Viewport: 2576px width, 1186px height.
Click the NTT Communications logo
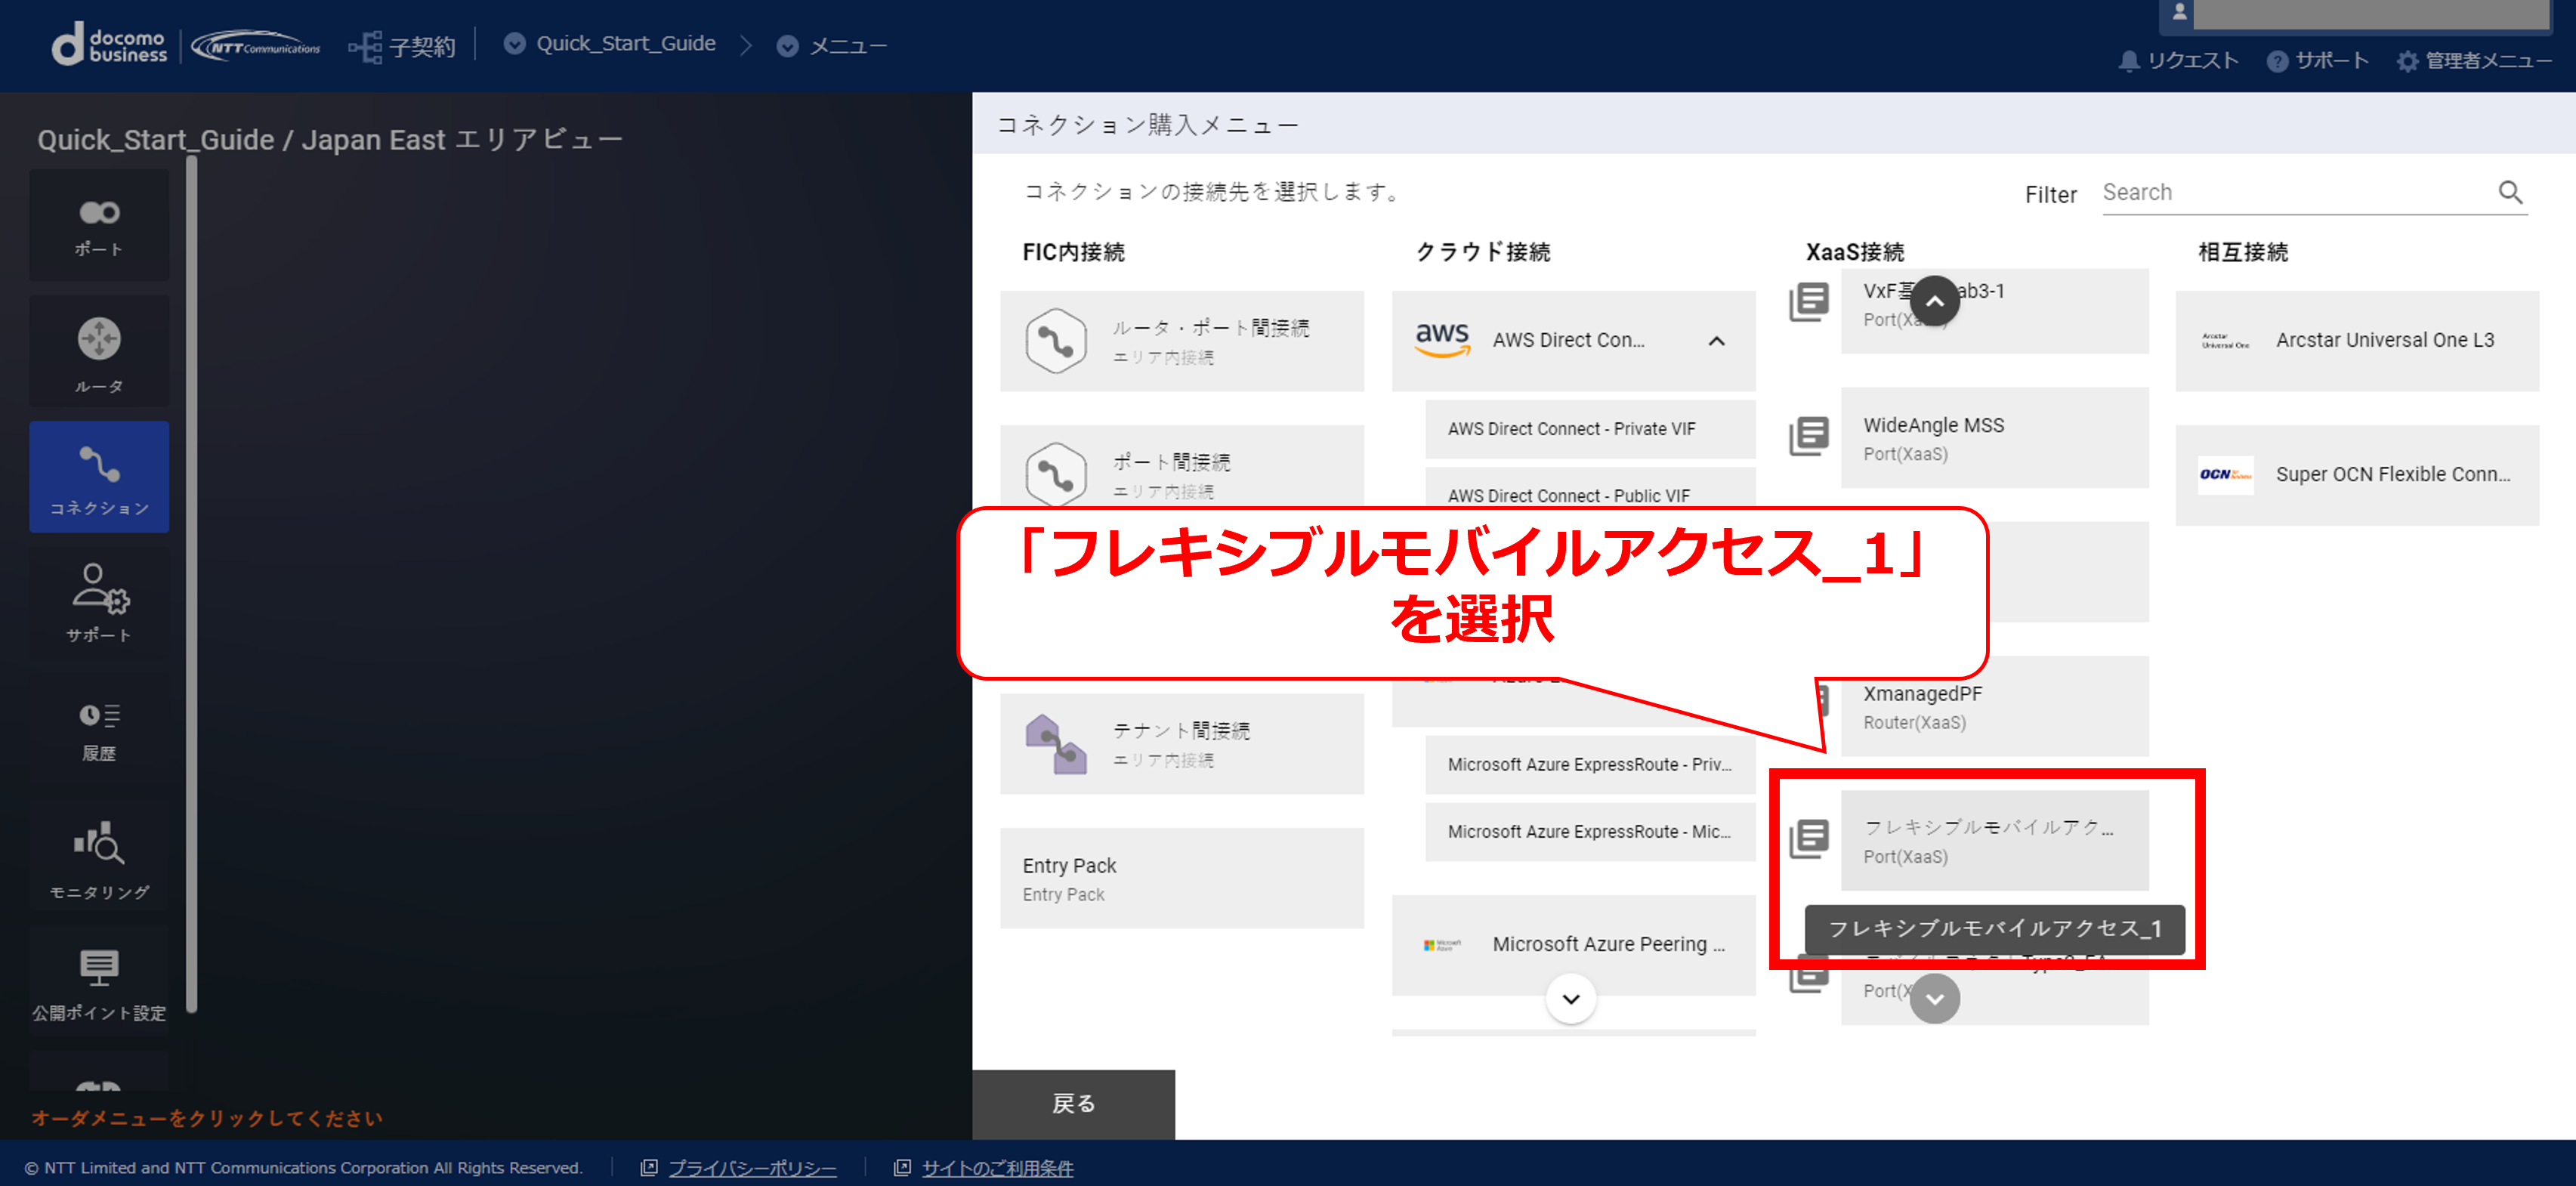pos(256,46)
